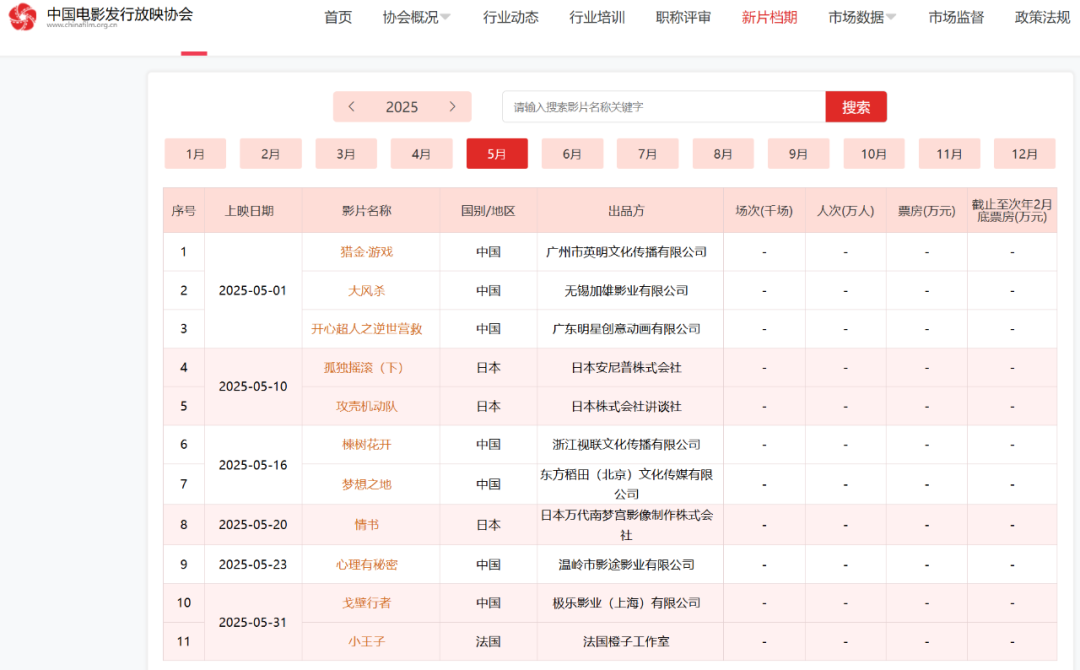Click the 票房(万元) column header

pyautogui.click(x=926, y=211)
